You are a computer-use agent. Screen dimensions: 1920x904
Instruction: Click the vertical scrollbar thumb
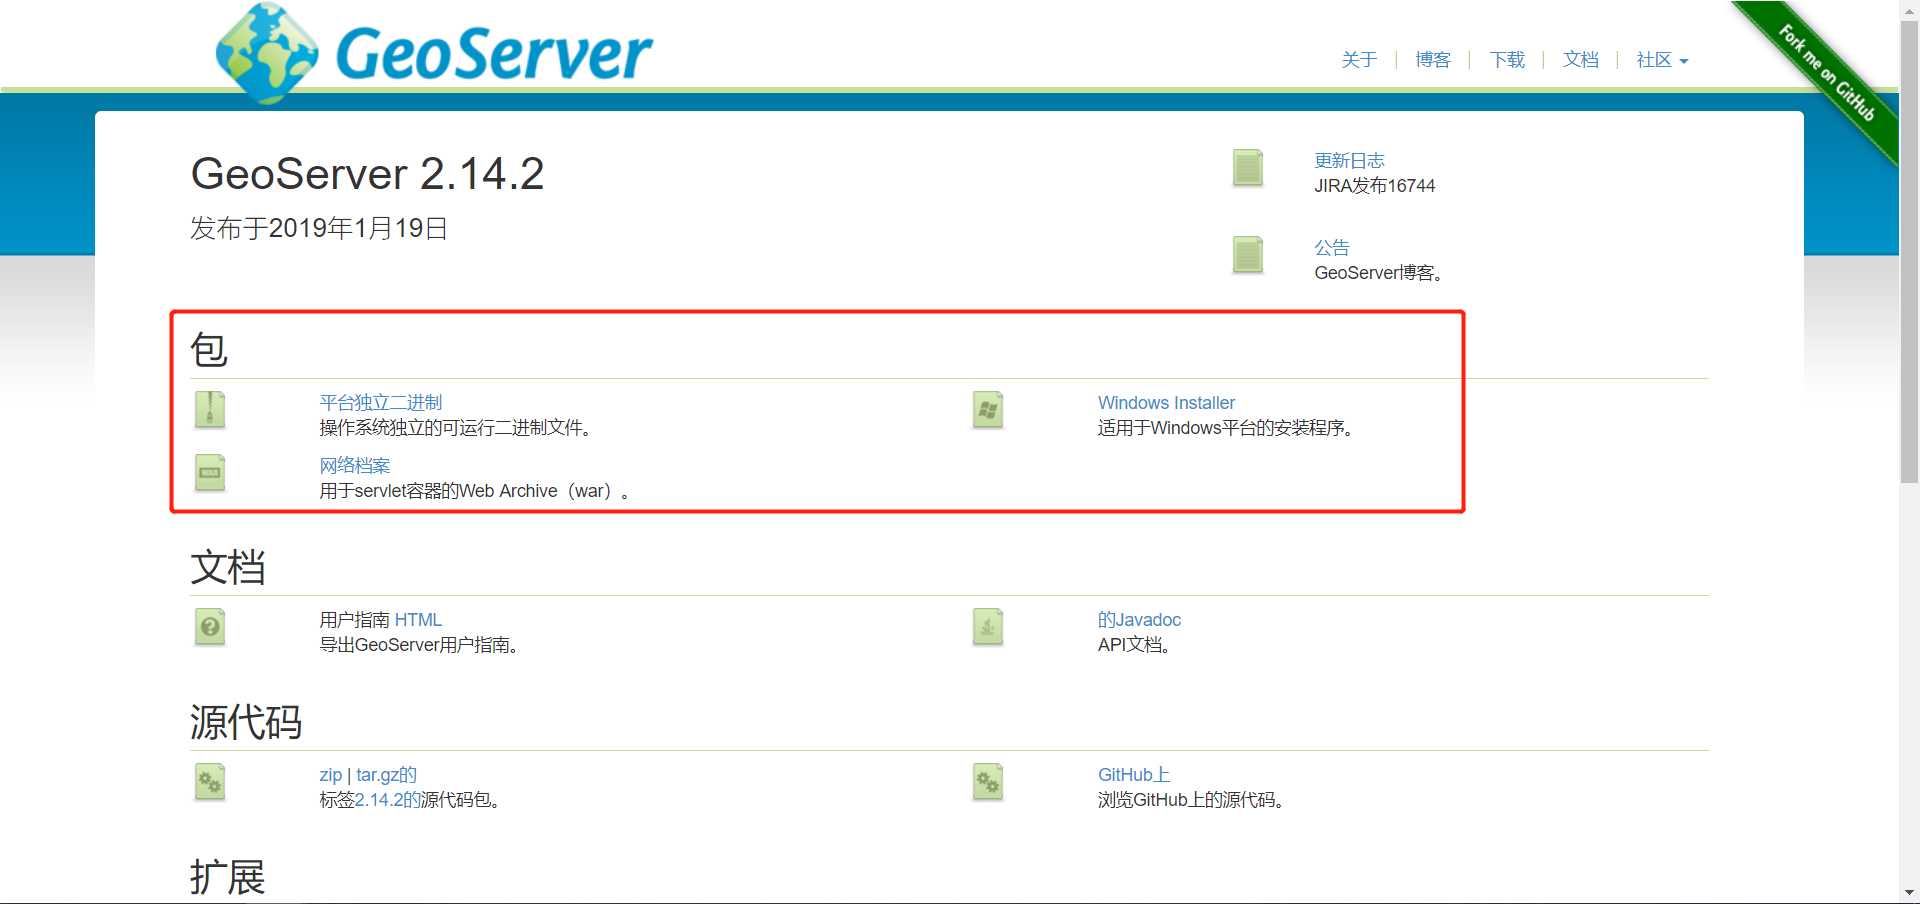point(1909,252)
